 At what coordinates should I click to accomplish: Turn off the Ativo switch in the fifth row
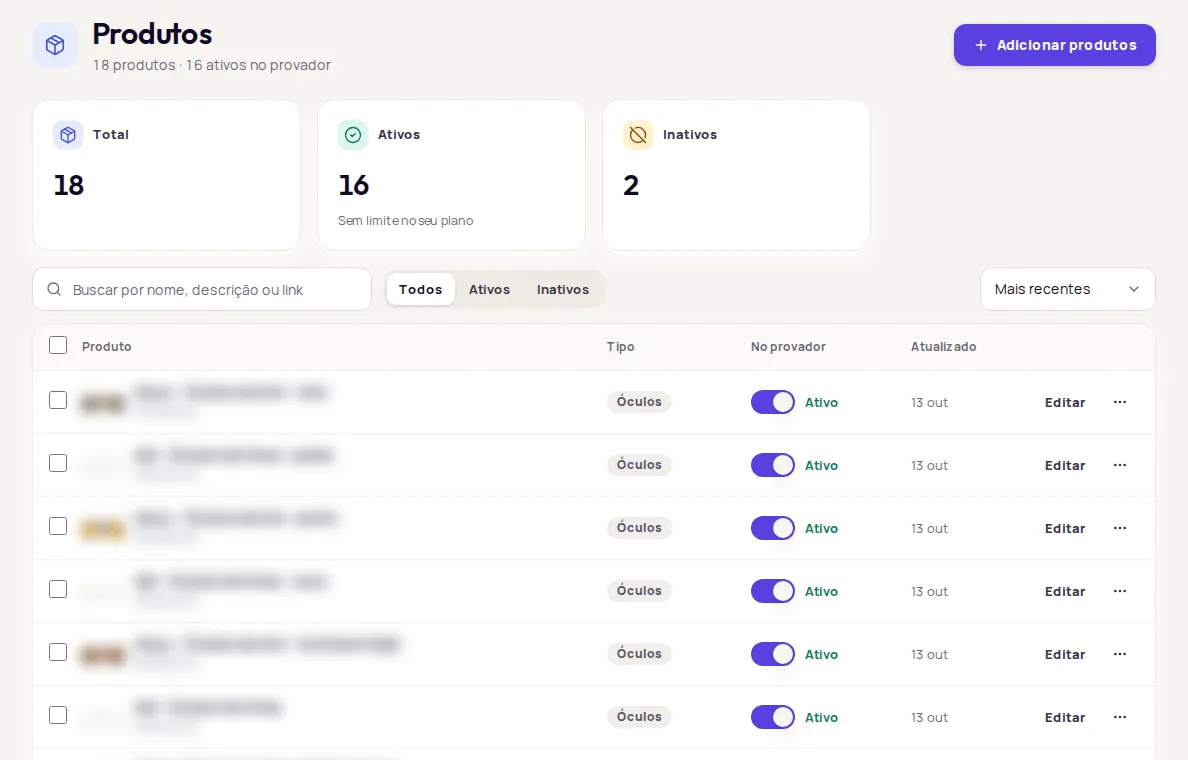coord(773,654)
